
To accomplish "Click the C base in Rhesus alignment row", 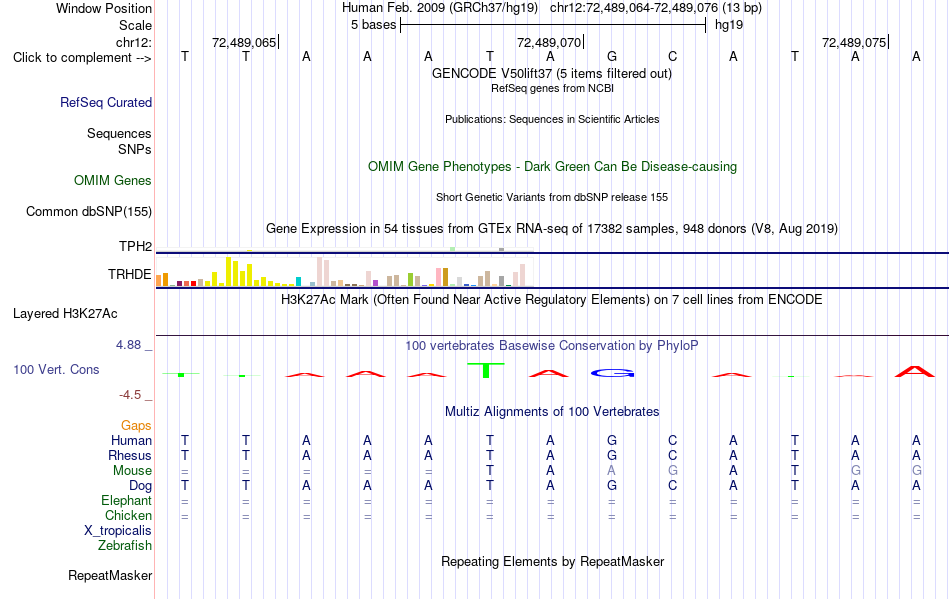I will pos(673,455).
